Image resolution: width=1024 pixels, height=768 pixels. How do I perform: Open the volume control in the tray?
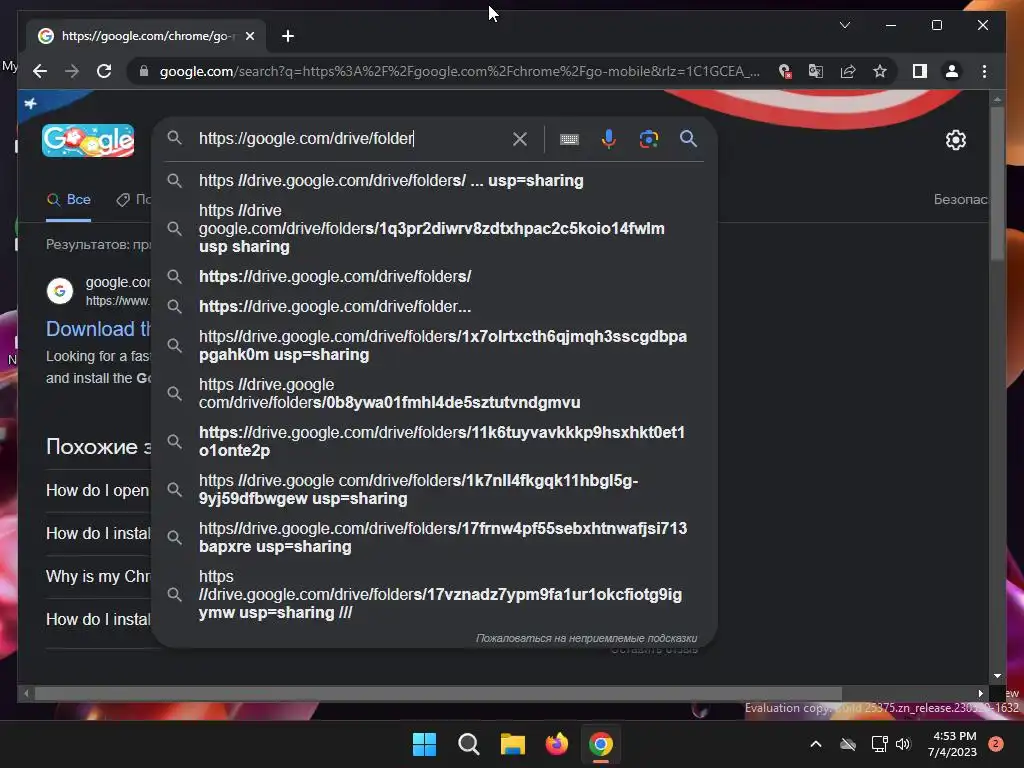tap(903, 744)
